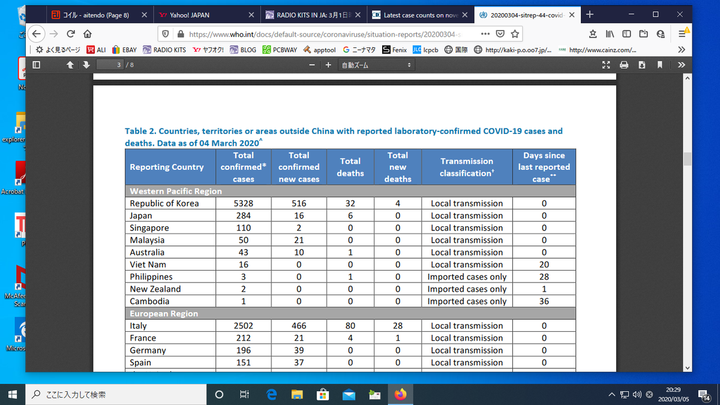Click the PDF scroll down arrow
Viewport: 720px width, 405px height.
click(x=687, y=367)
